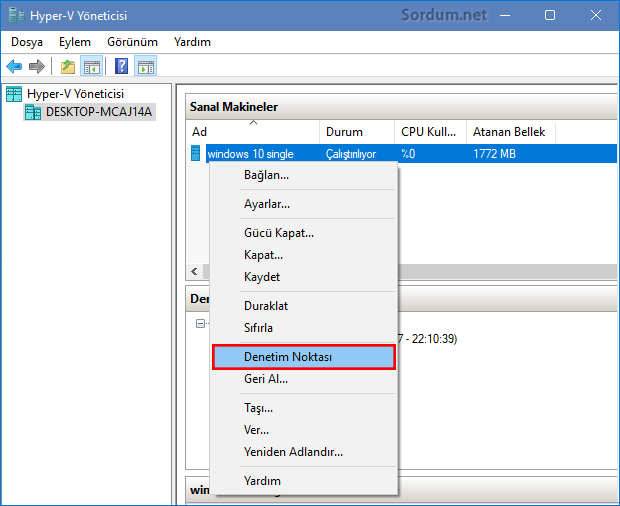Minimize the Hyper-V Yöneticisi window
The height and width of the screenshot is (506, 620).
505,15
